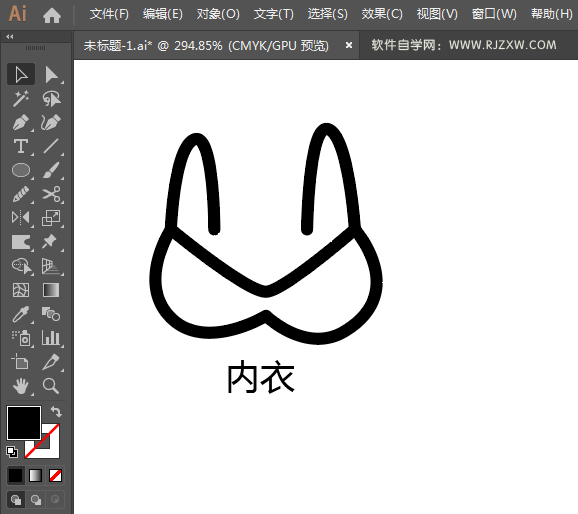Open the 效果(C) menu

382,14
